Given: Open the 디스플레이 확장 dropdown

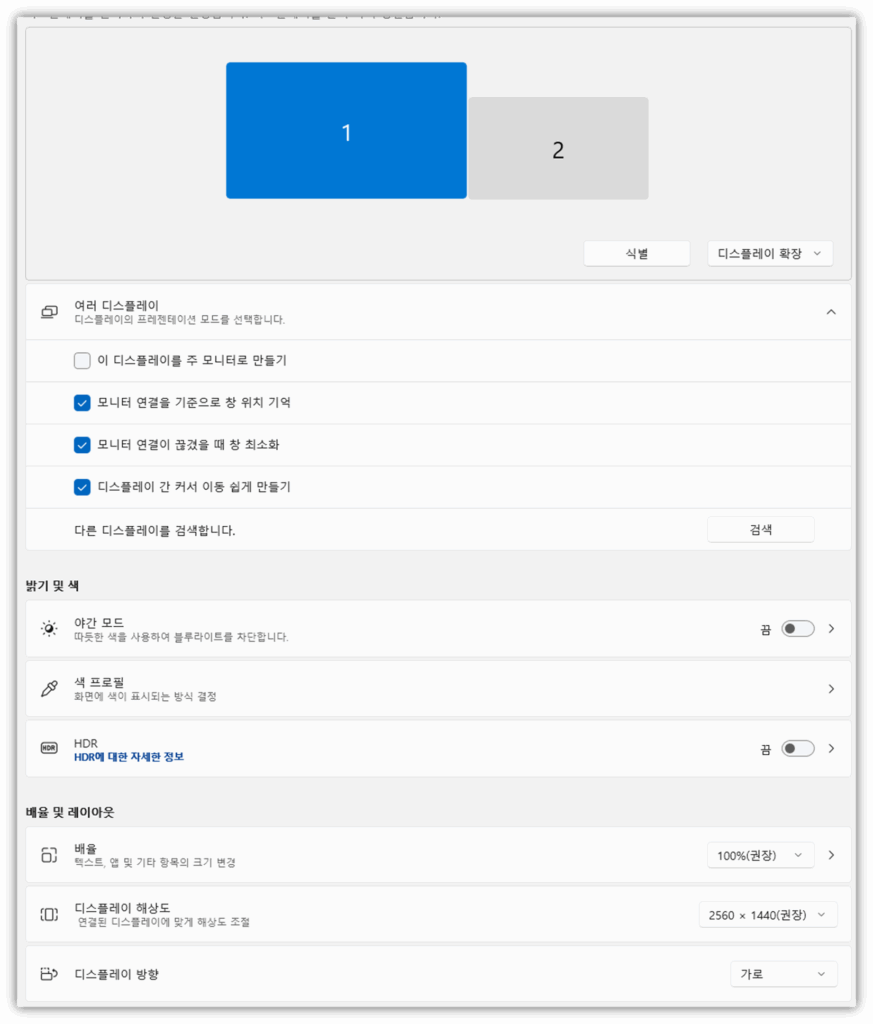Looking at the screenshot, I should pyautogui.click(x=769, y=253).
